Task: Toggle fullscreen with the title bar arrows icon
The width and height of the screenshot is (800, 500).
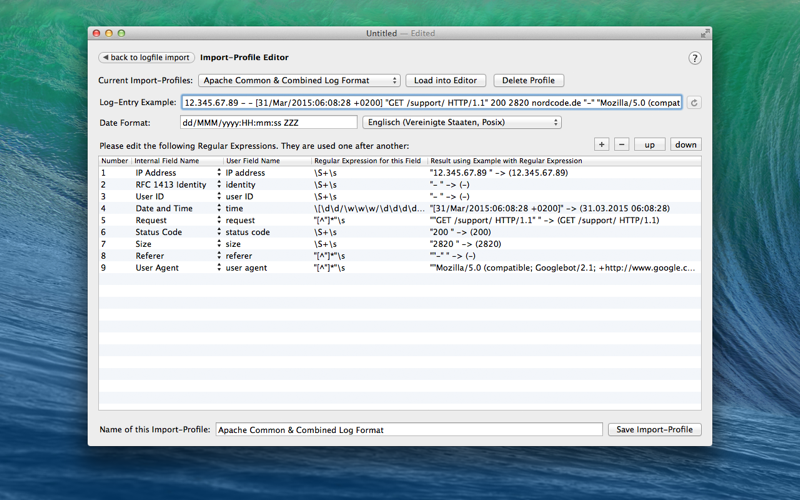Action: pos(705,33)
